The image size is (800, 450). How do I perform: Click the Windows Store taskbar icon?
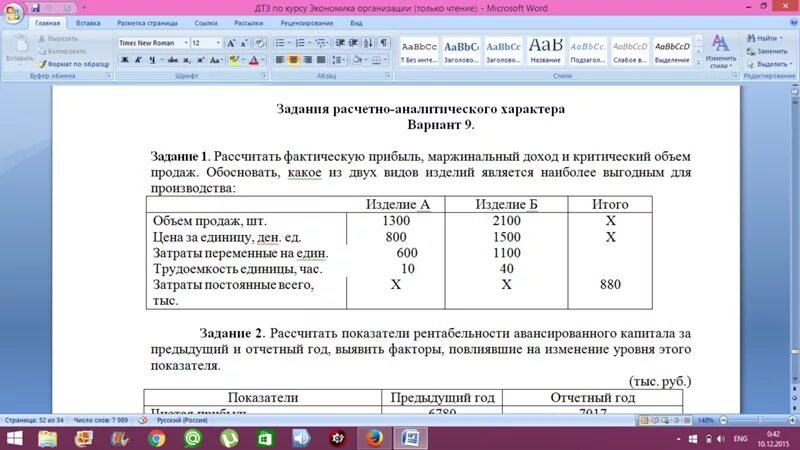point(265,438)
